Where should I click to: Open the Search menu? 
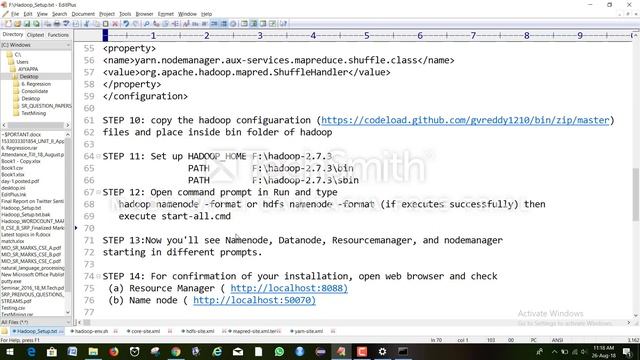click(59, 14)
